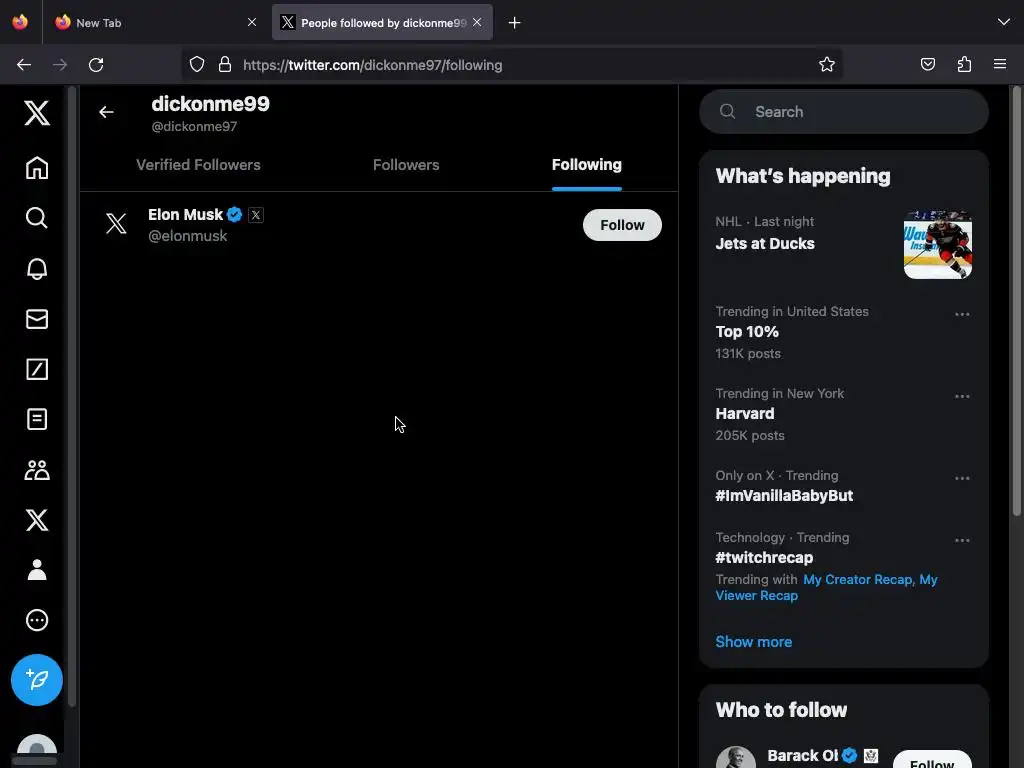
Task: Click the right page scrollbar
Action: coord(1016,300)
